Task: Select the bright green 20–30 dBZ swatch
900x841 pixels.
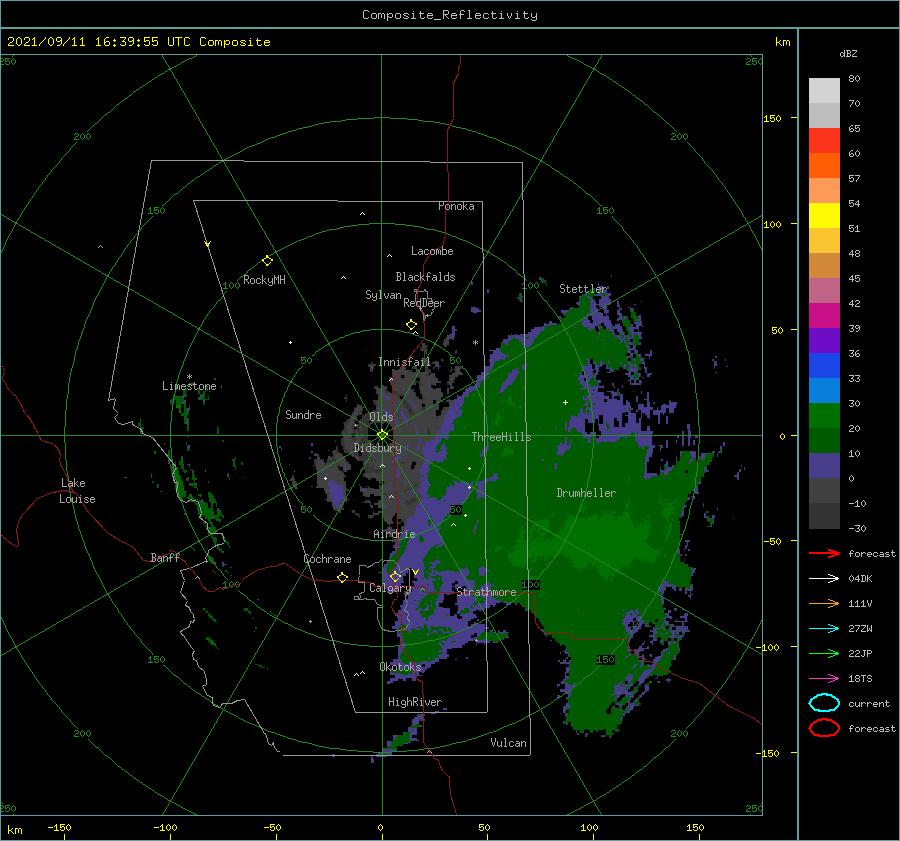Action: click(824, 415)
